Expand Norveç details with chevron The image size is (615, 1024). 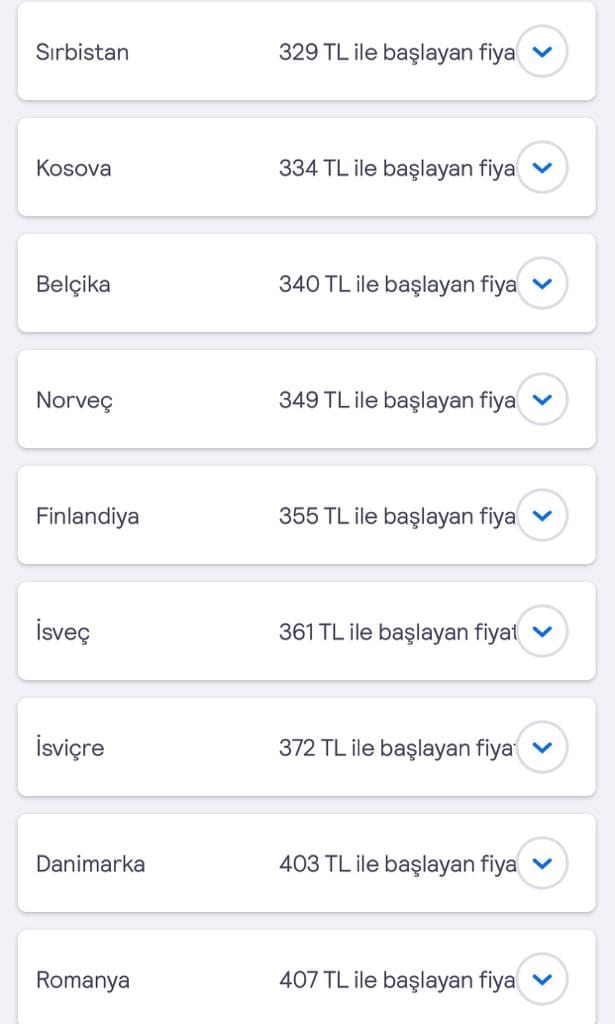point(542,399)
